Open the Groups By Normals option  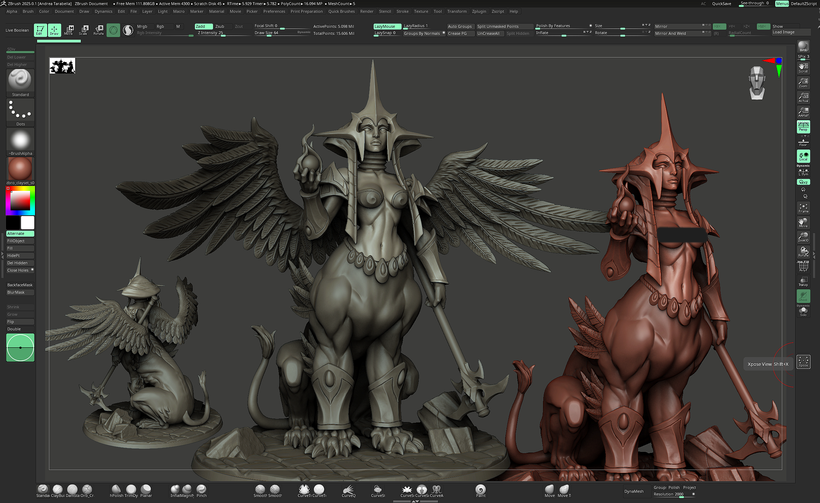[420, 33]
